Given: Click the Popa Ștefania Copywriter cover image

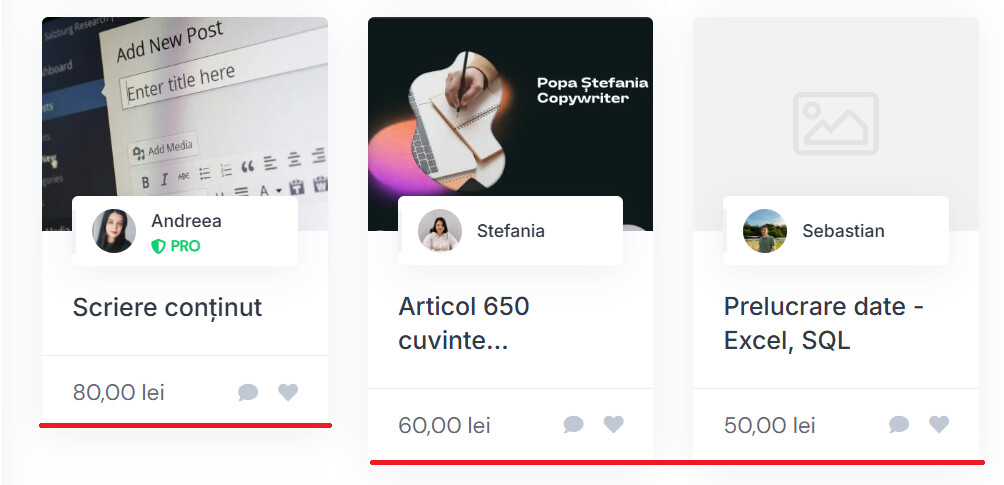Looking at the screenshot, I should tap(510, 107).
